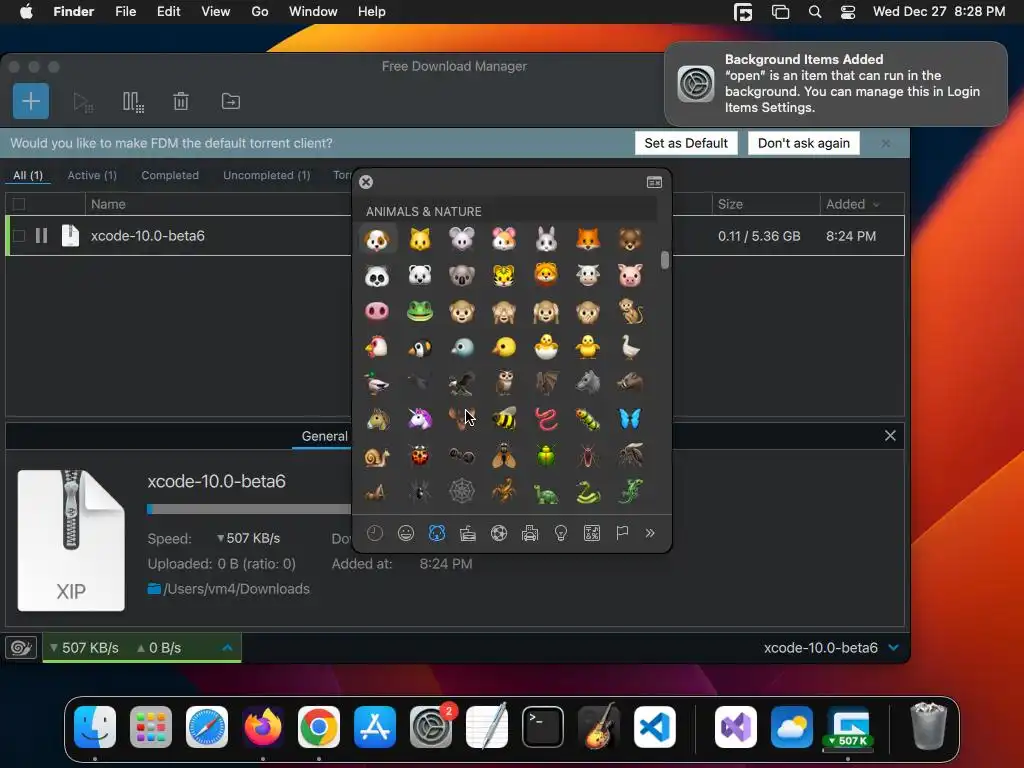
Task: Open Control Center in the menu bar
Action: pos(848,12)
